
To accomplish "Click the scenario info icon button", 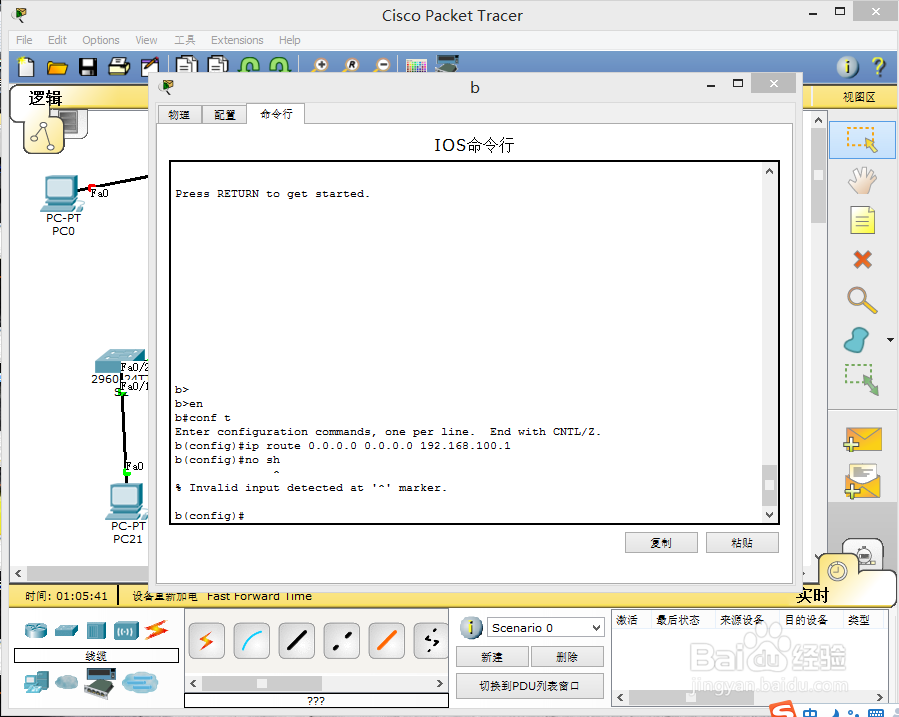I will (471, 628).
